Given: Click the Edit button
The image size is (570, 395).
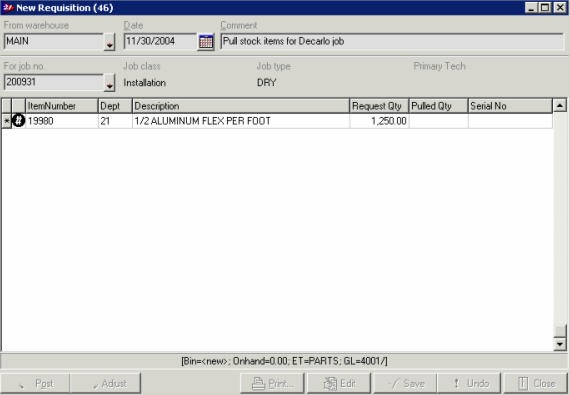Looking at the screenshot, I should tap(339, 383).
